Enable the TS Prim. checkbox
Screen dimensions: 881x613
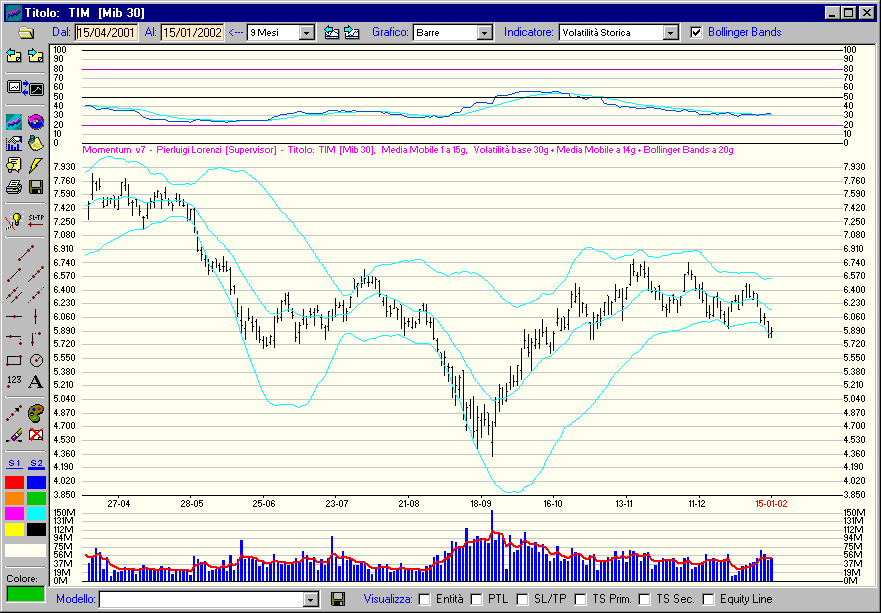pos(580,600)
